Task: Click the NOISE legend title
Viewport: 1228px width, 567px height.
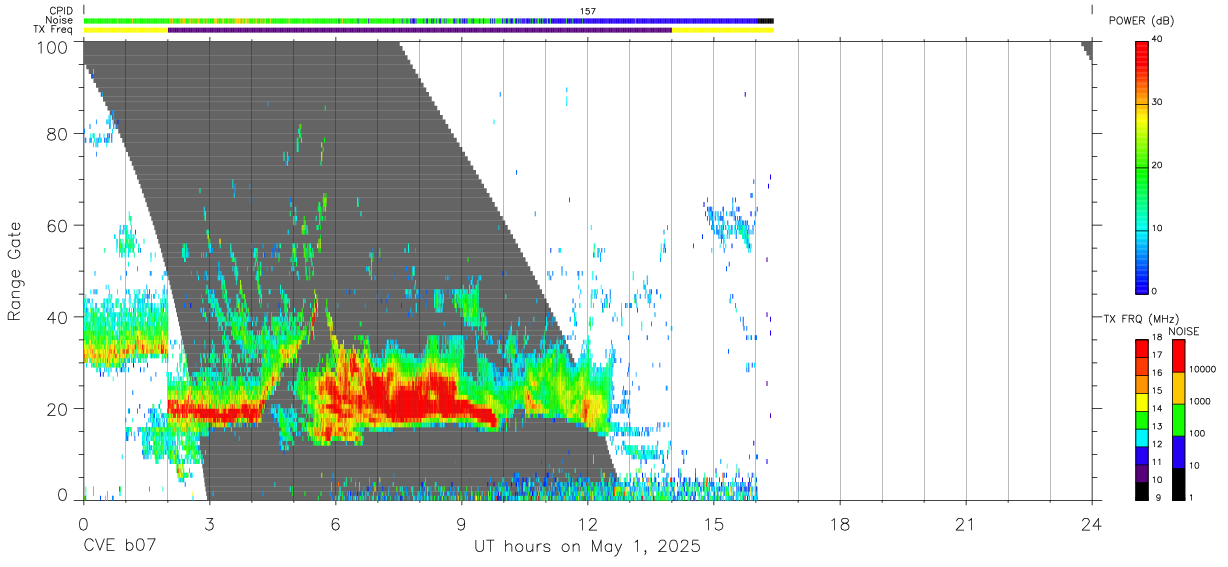Action: [1183, 331]
